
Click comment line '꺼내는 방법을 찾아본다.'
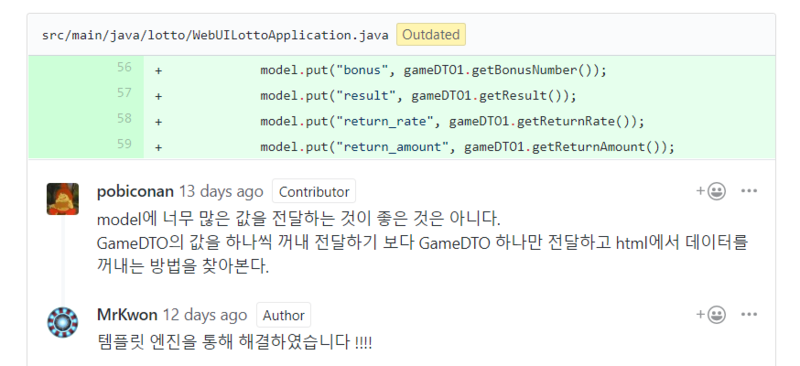coord(183,266)
